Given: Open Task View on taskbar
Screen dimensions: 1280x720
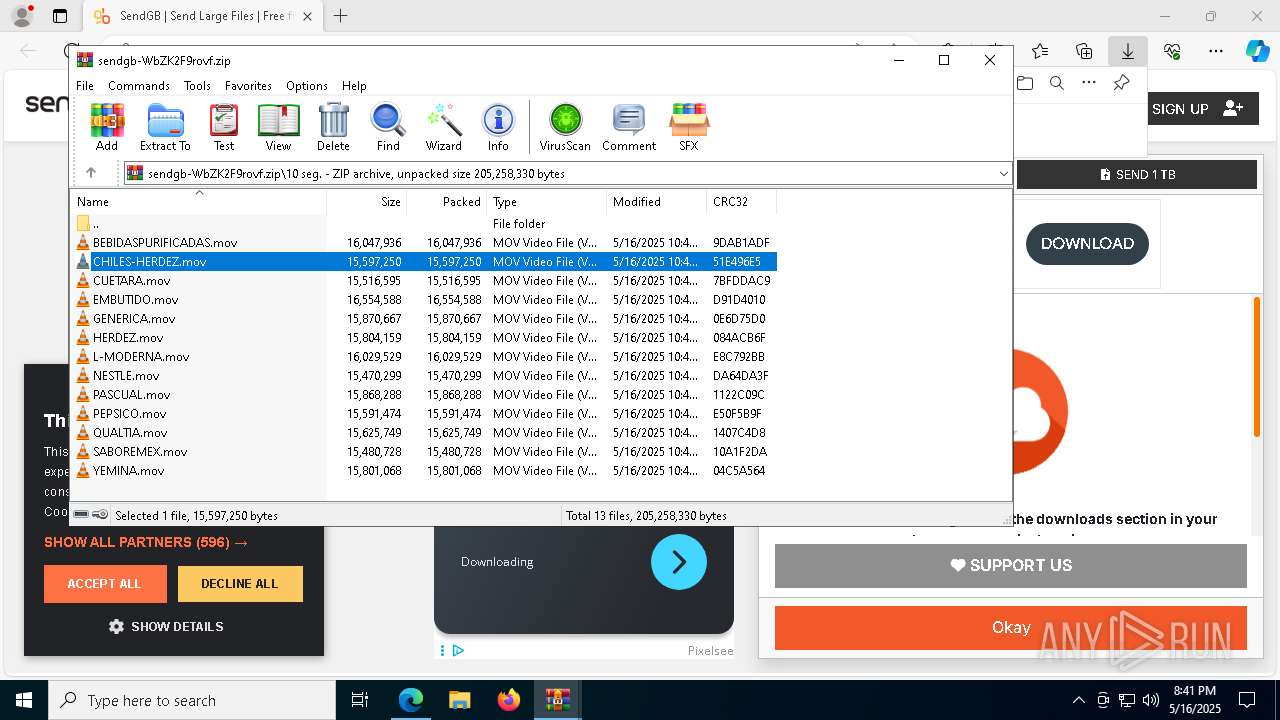Looking at the screenshot, I should tap(360, 700).
